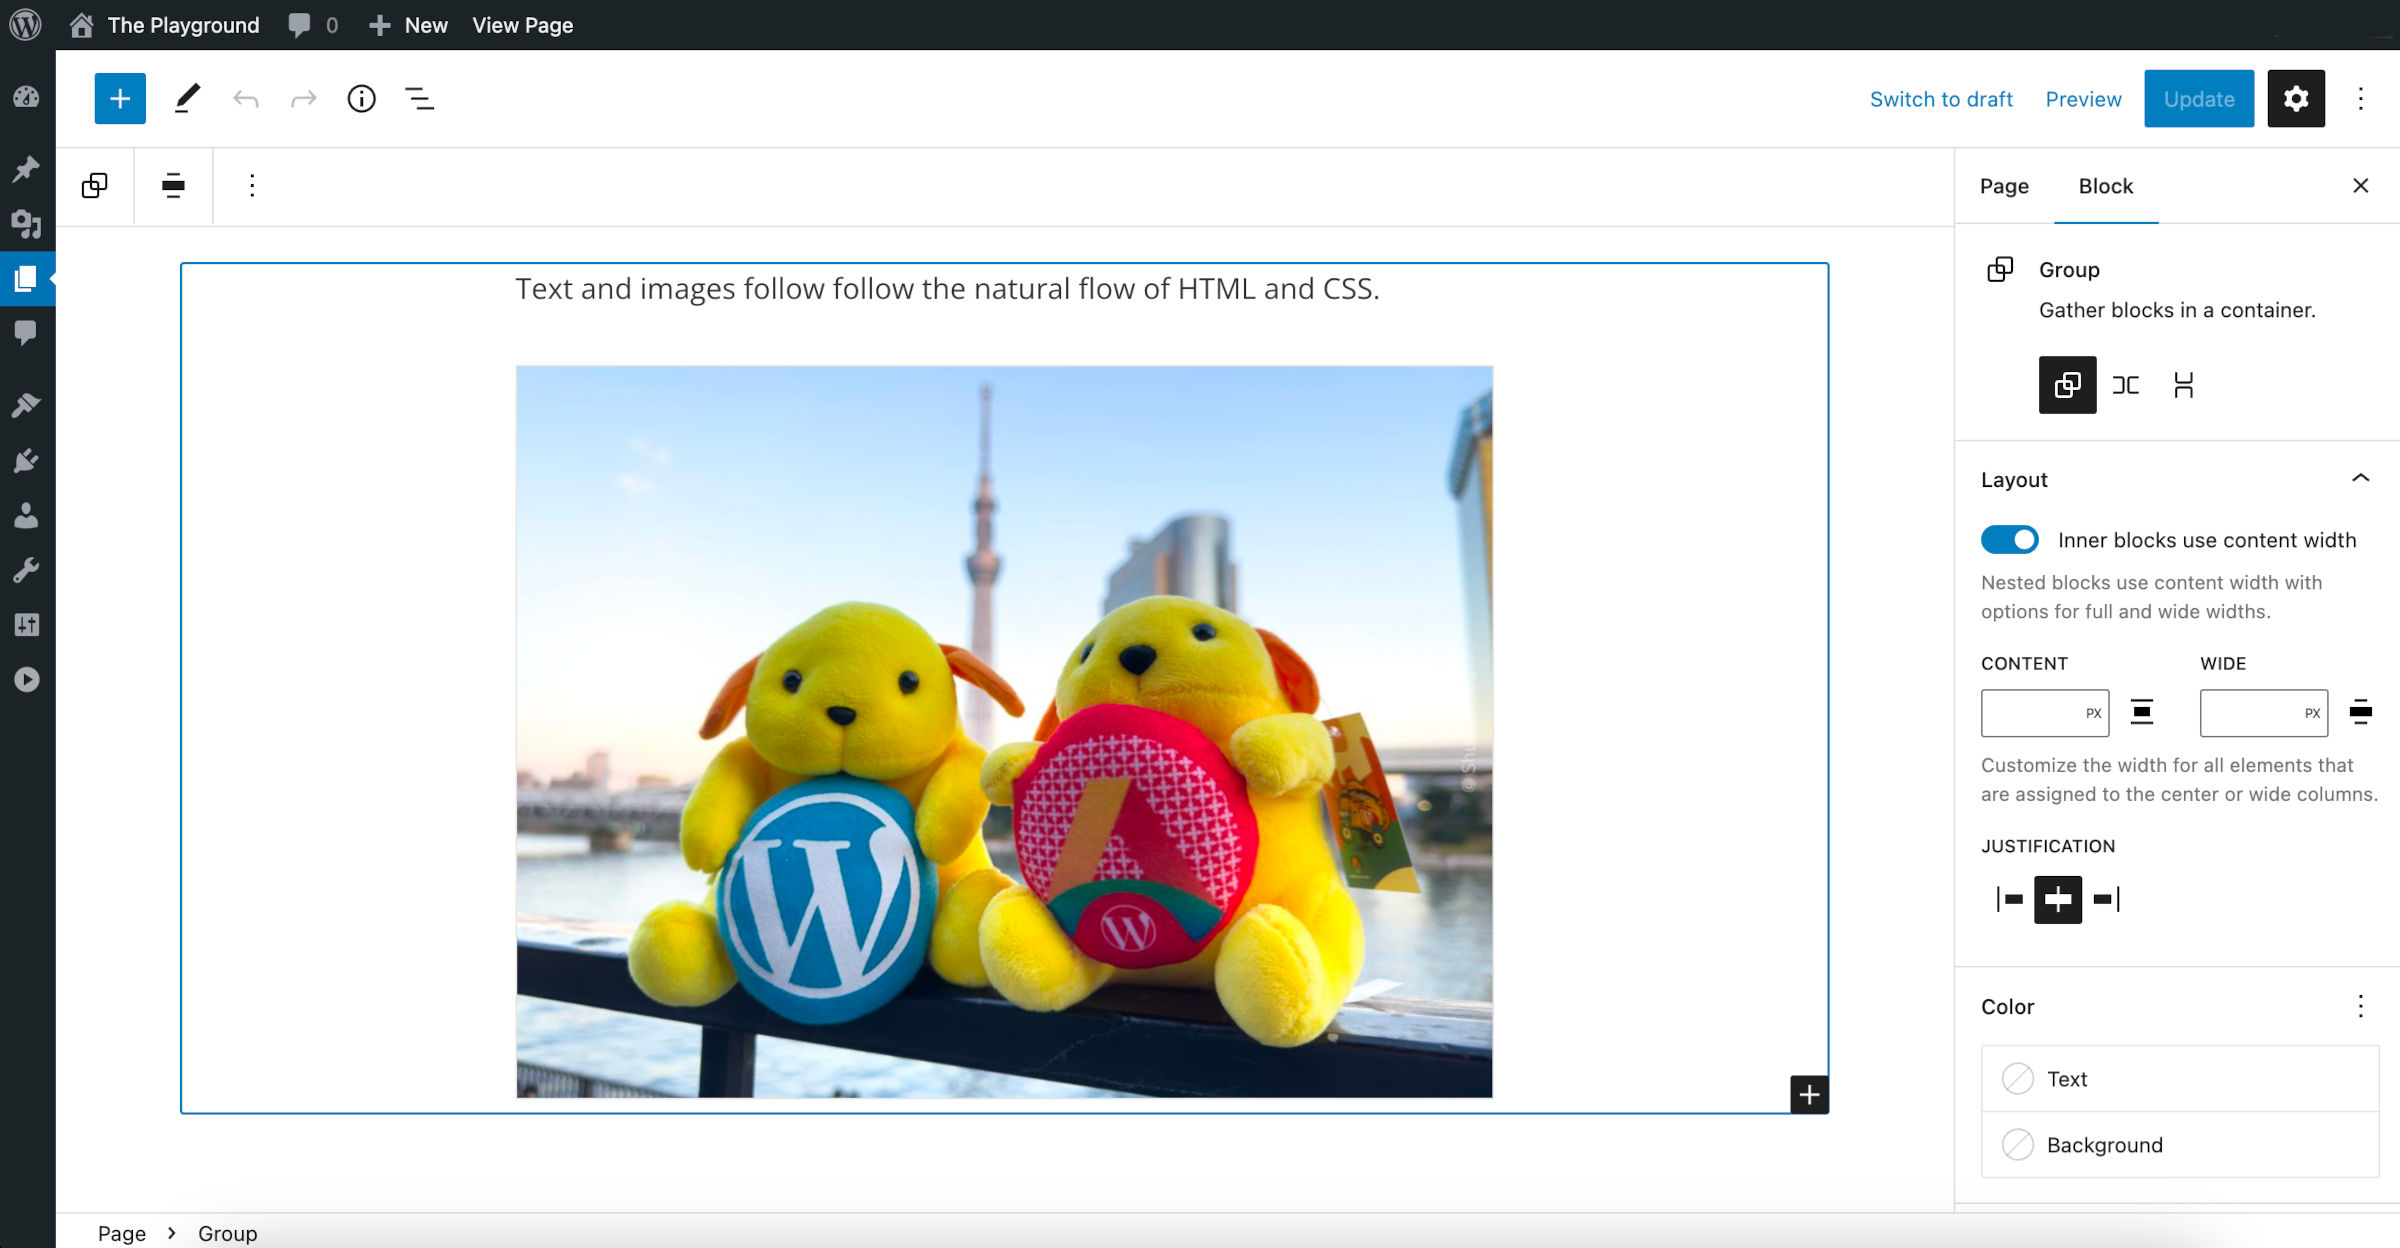Click Switch to draft
Screen dimensions: 2400x1248
1941,99
